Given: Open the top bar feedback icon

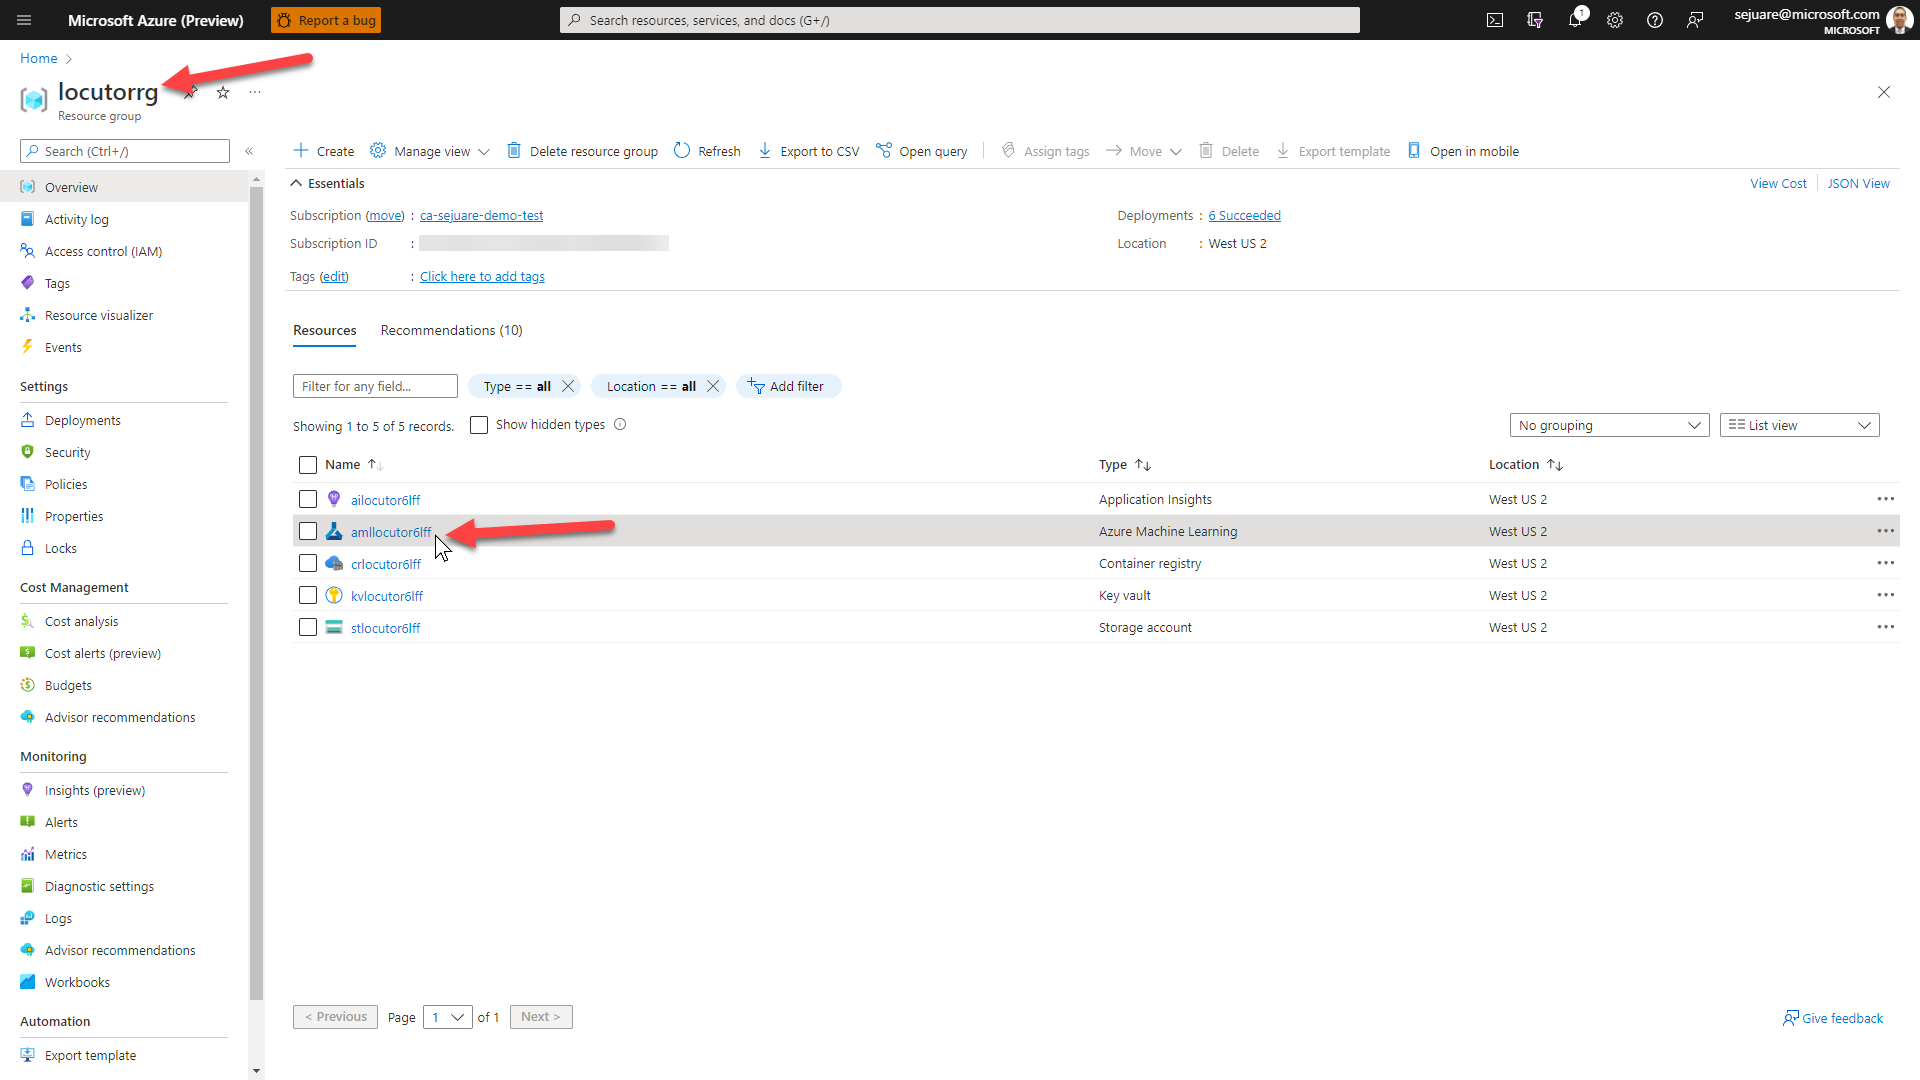Looking at the screenshot, I should tap(1695, 20).
